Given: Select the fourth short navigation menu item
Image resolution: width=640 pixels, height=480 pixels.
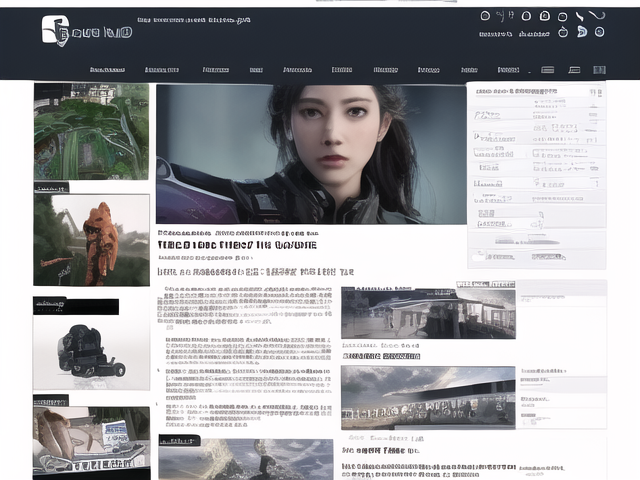Looking at the screenshot, I should 256,70.
